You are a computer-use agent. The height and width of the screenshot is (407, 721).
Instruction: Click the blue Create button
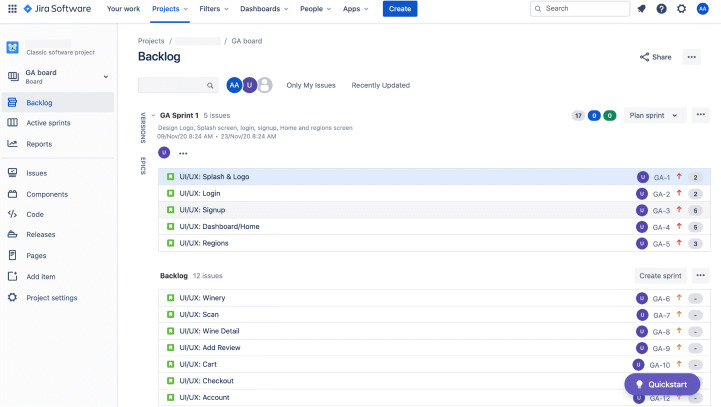[x=400, y=9]
